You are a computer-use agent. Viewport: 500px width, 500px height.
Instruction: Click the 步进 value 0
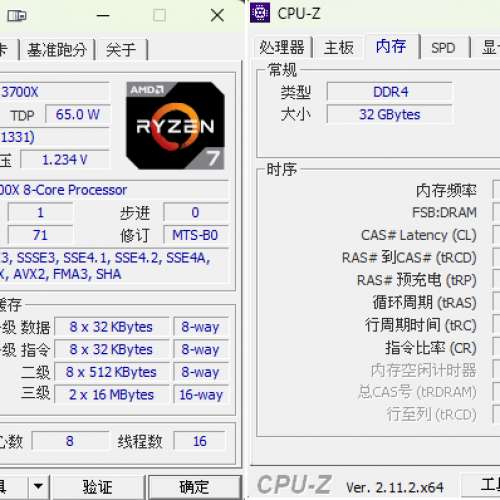196,213
